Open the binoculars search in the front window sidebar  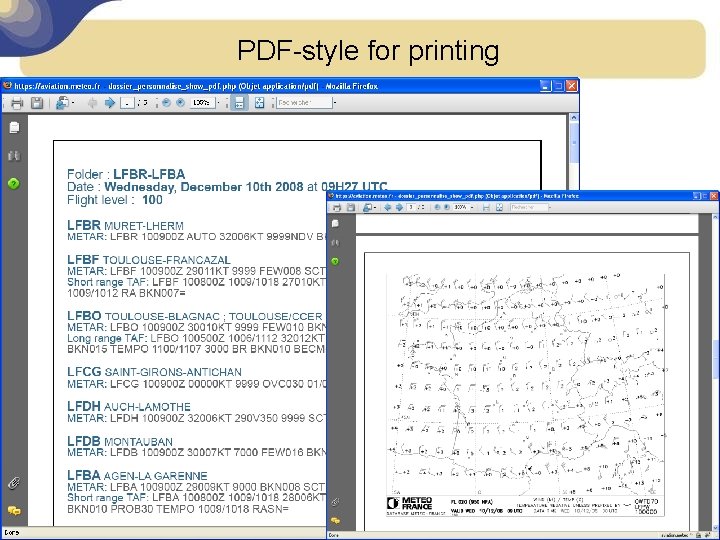[x=335, y=242]
